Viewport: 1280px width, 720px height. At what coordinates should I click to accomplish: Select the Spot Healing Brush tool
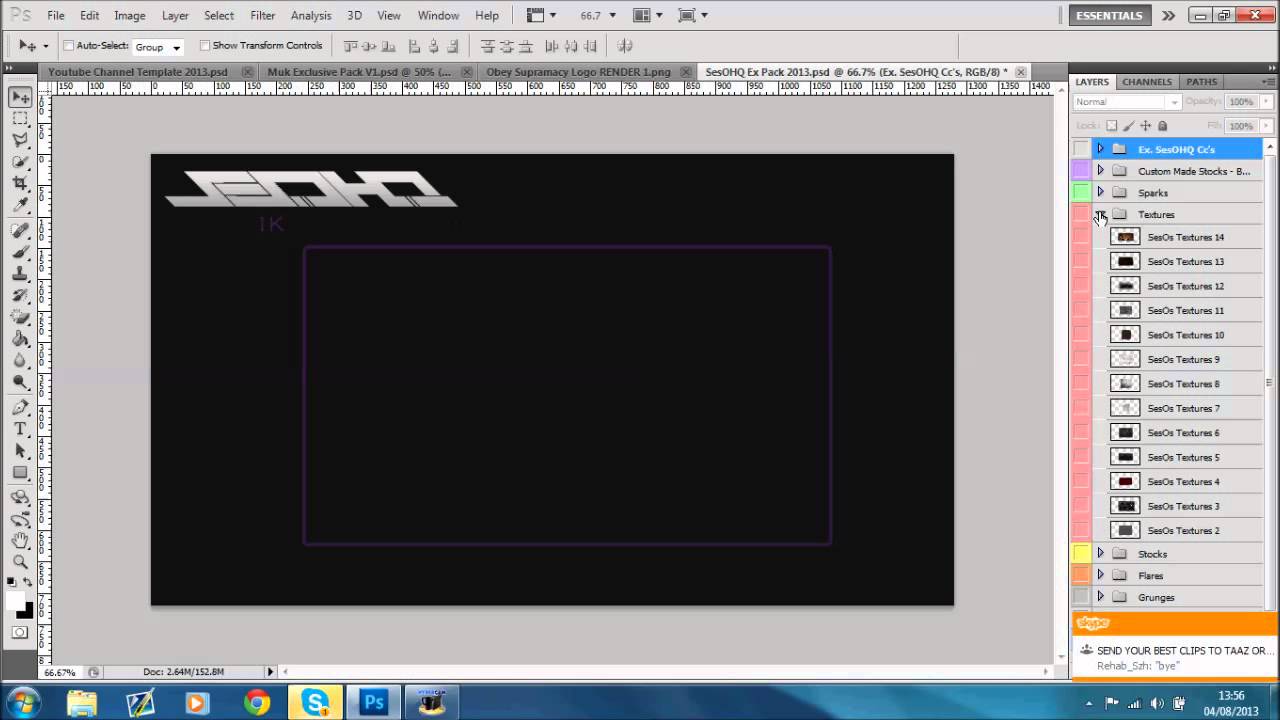click(20, 231)
